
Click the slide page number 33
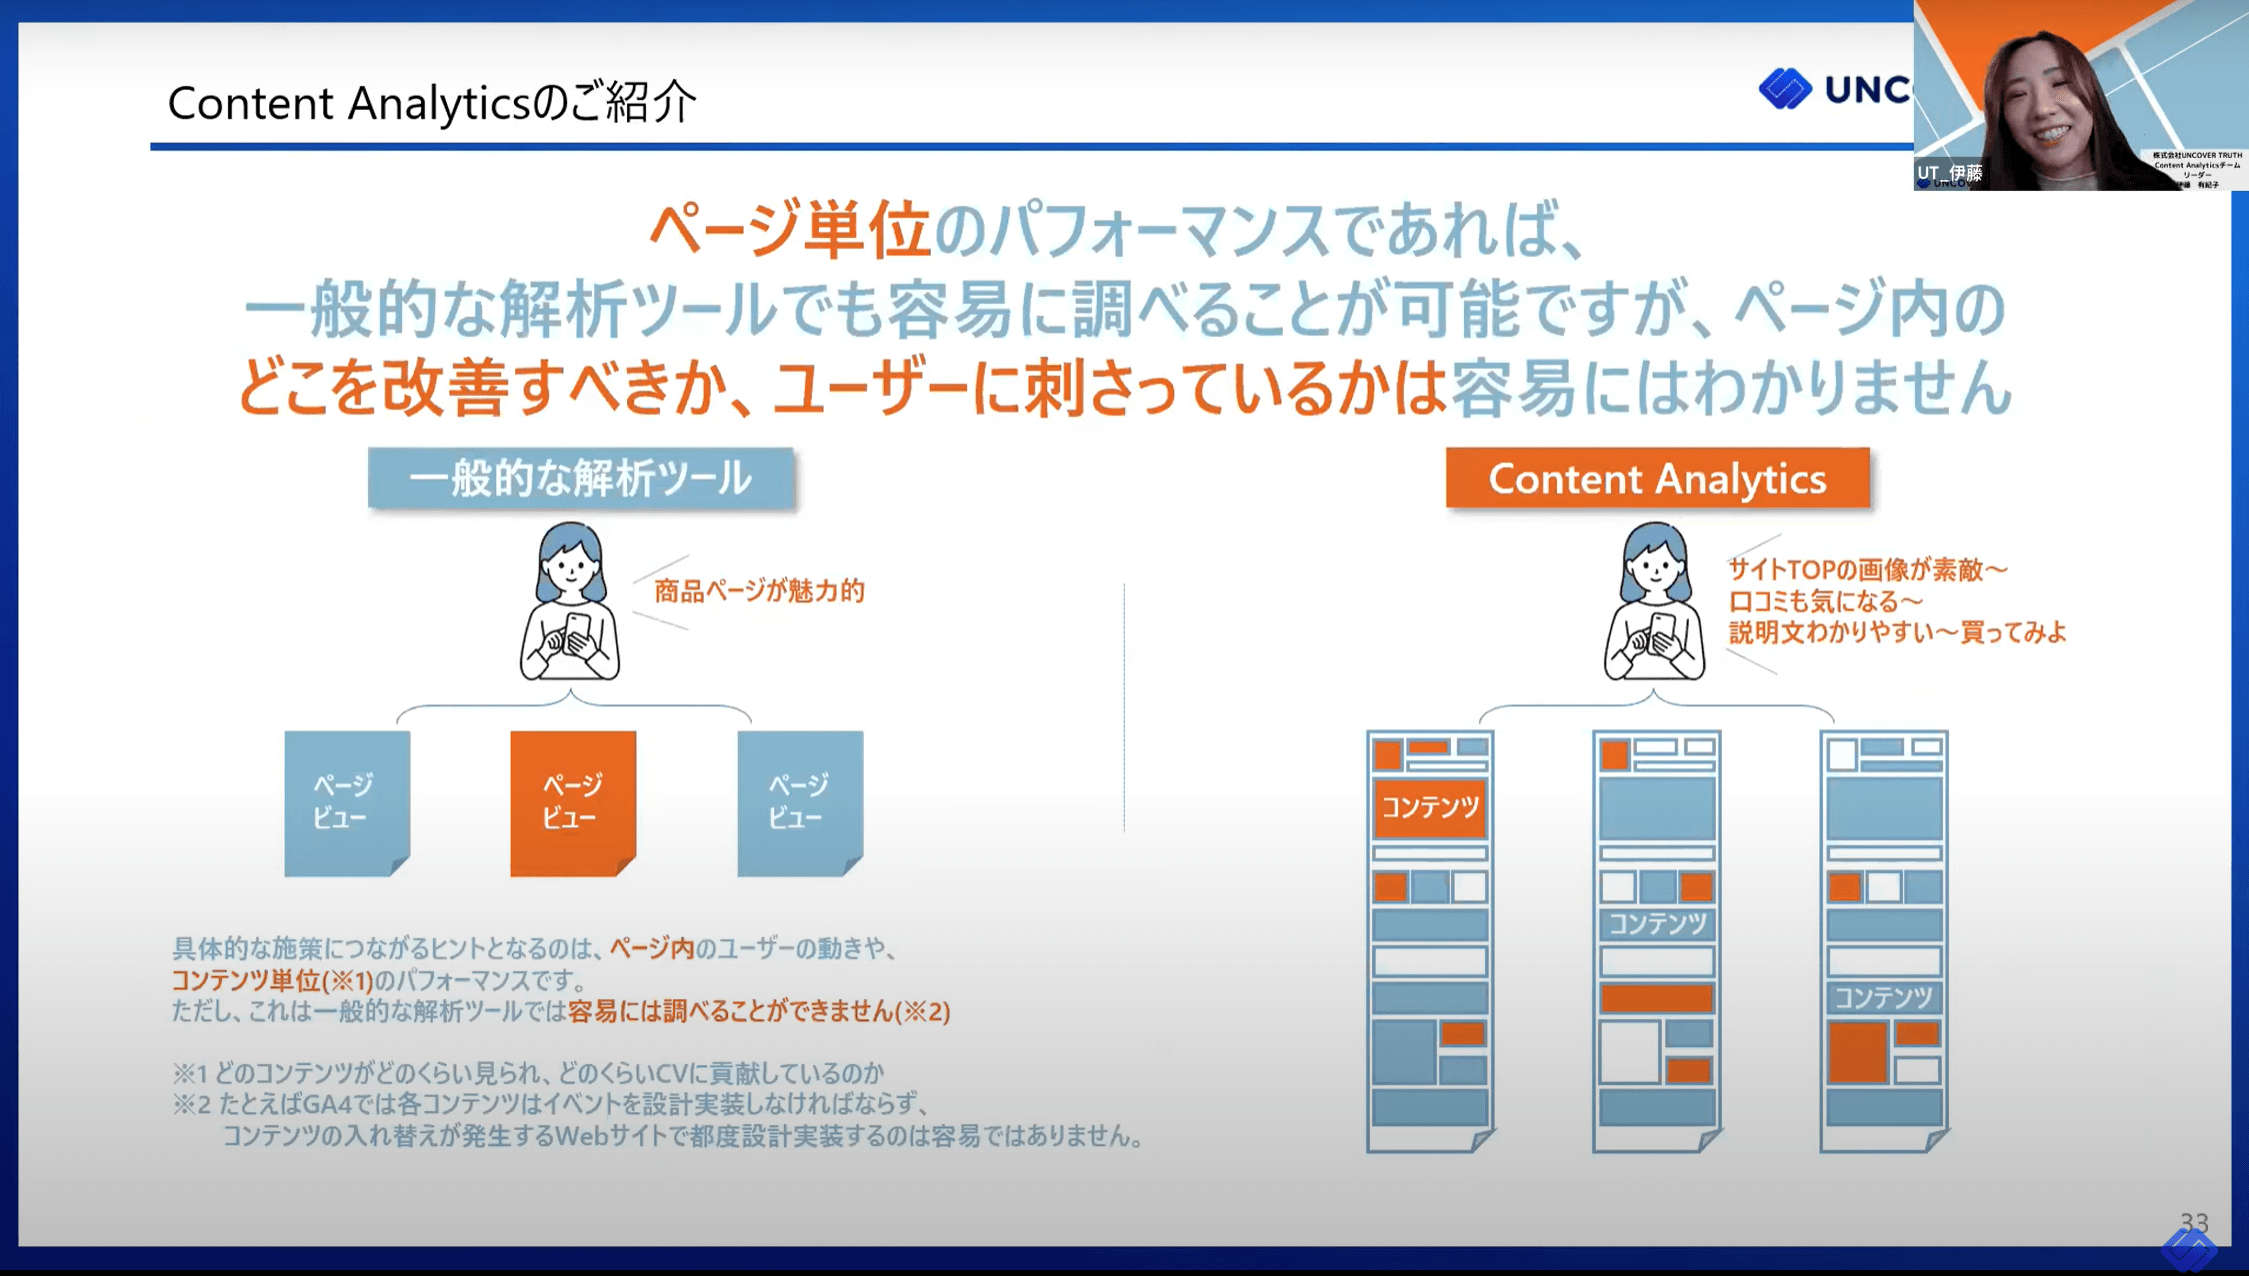(2194, 1222)
